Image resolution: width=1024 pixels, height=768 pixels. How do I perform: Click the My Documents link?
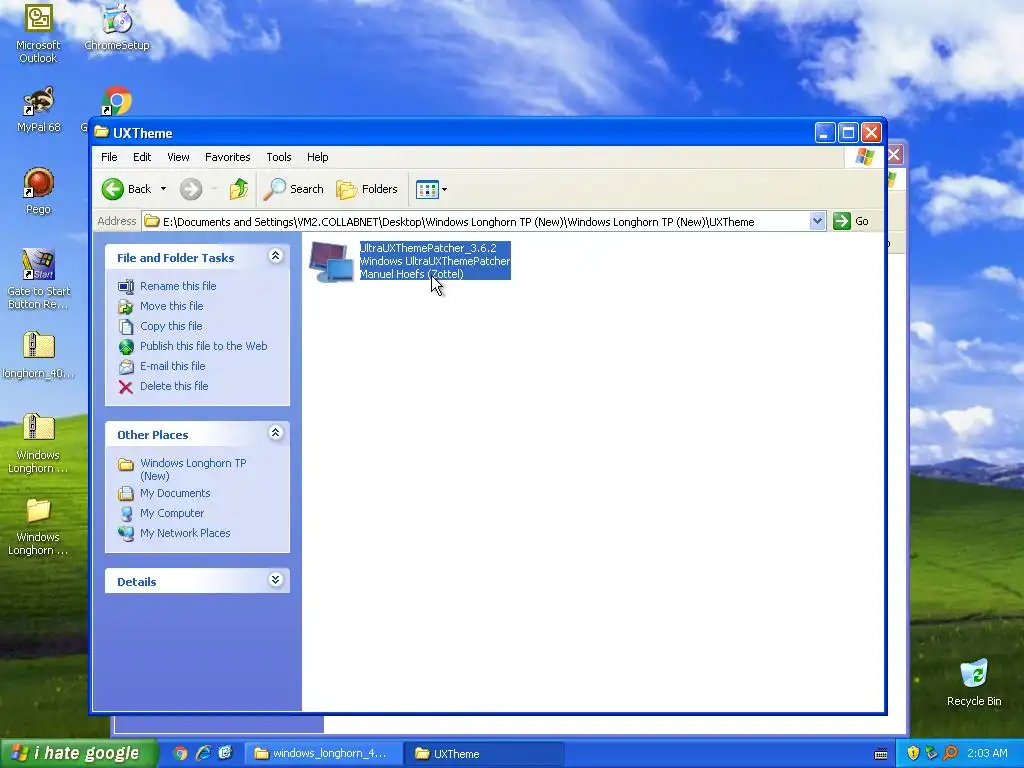pyautogui.click(x=175, y=494)
